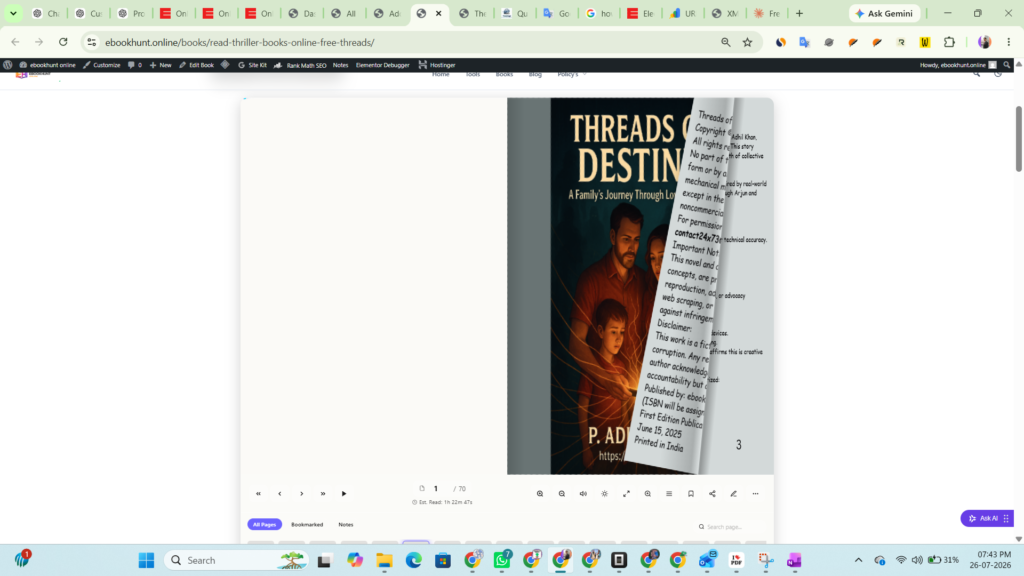Select the All Pages tab
1024x576 pixels.
coord(264,524)
